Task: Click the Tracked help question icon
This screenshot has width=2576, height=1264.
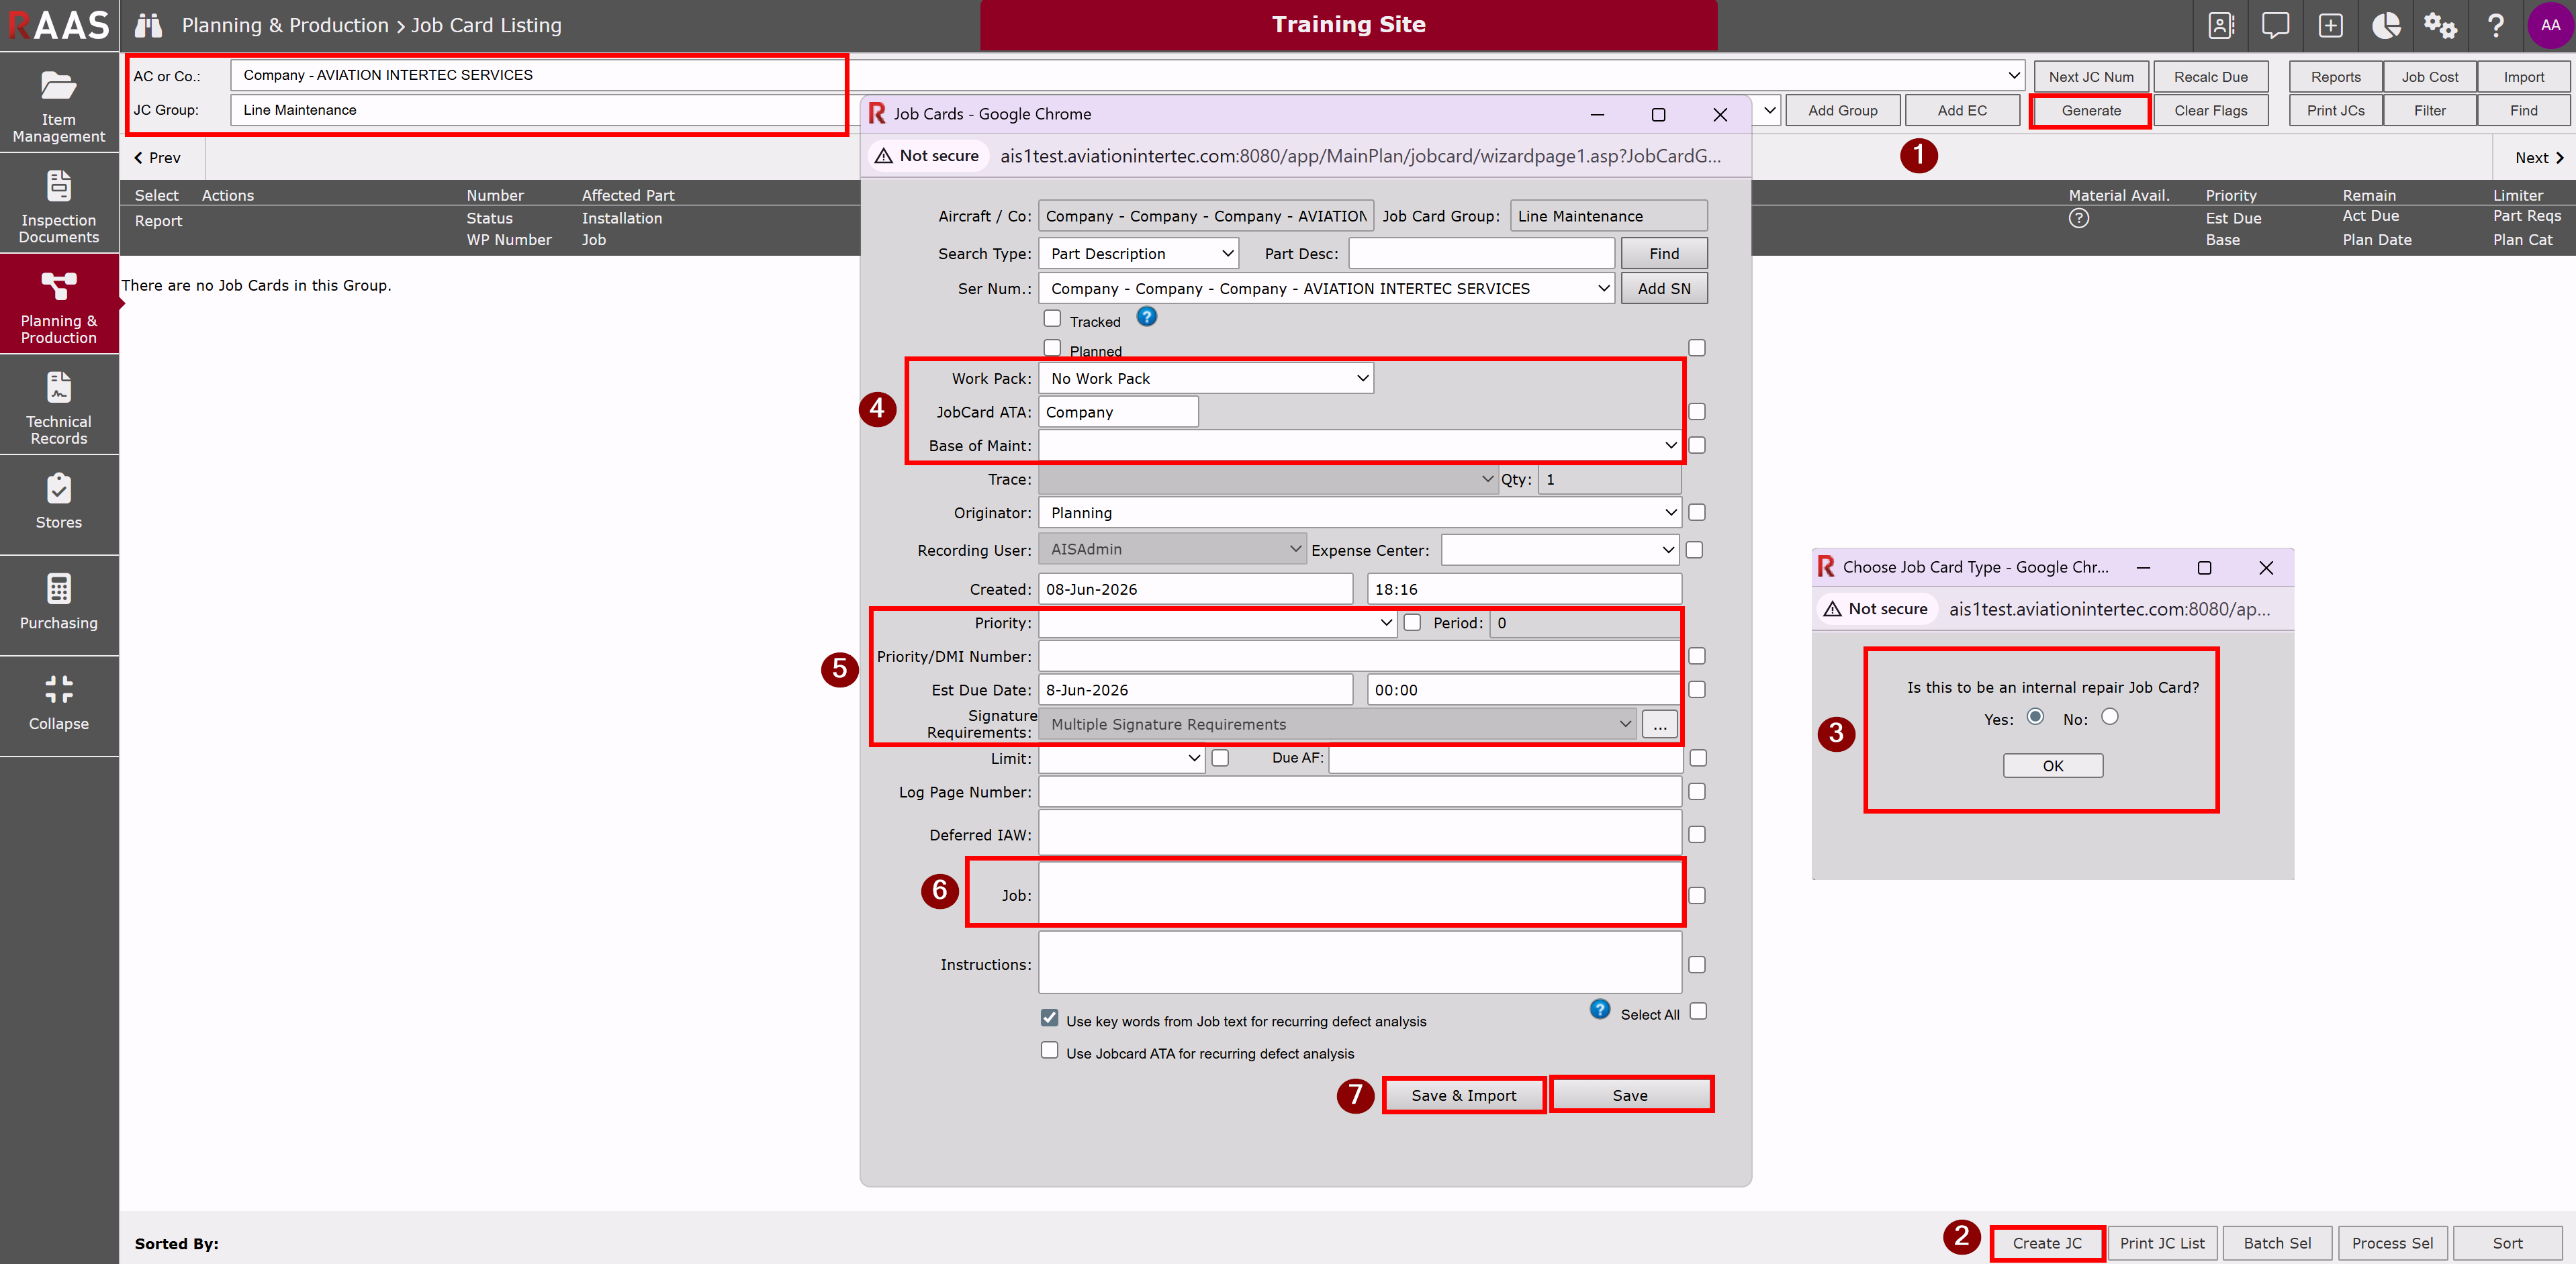Action: [x=1147, y=317]
